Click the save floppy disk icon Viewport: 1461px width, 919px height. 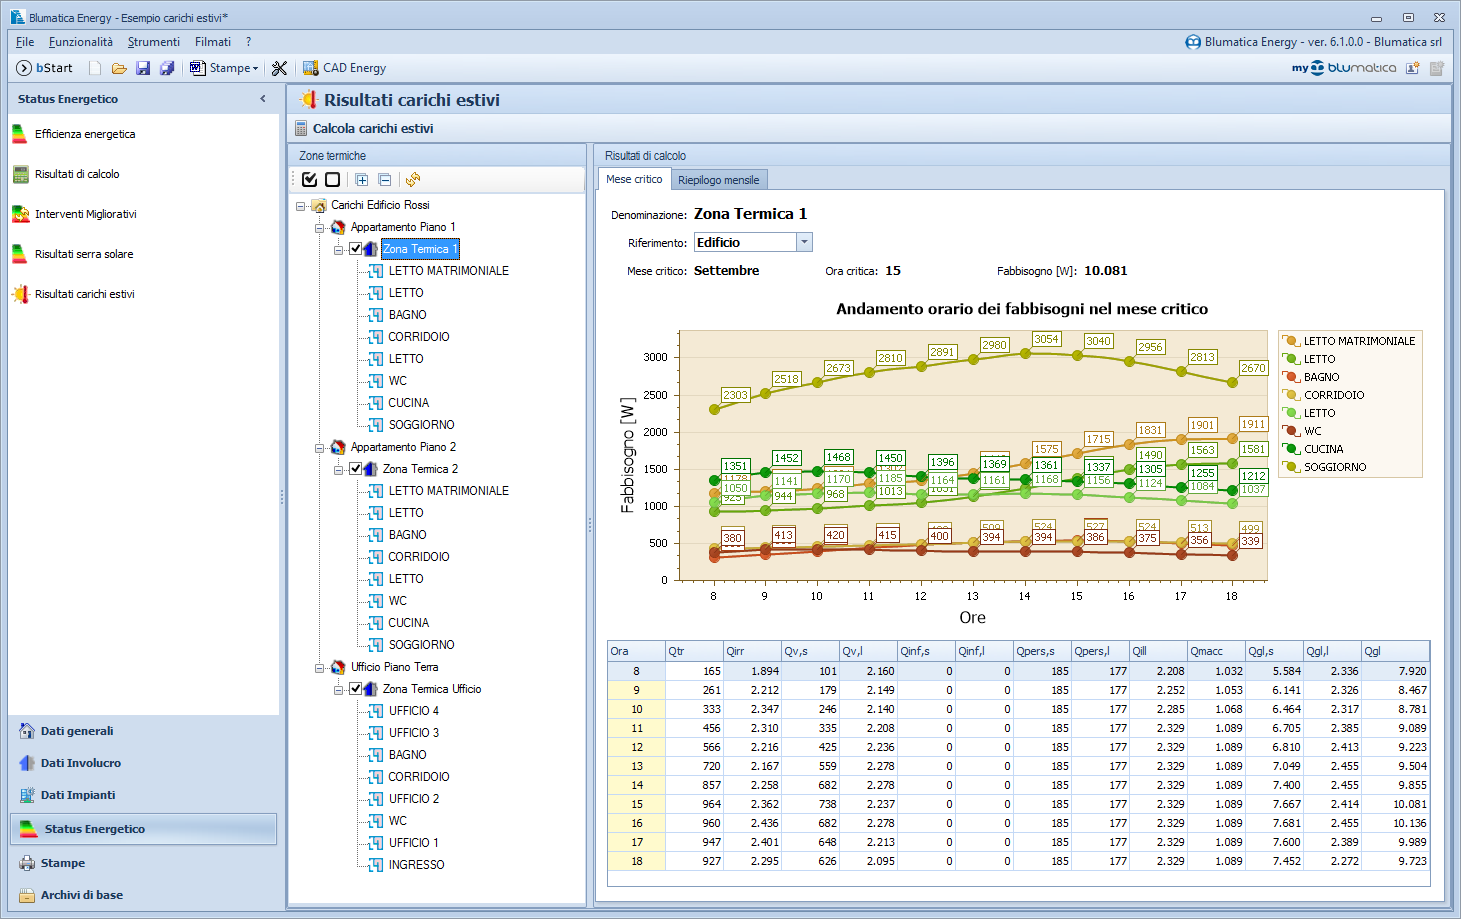tap(143, 68)
